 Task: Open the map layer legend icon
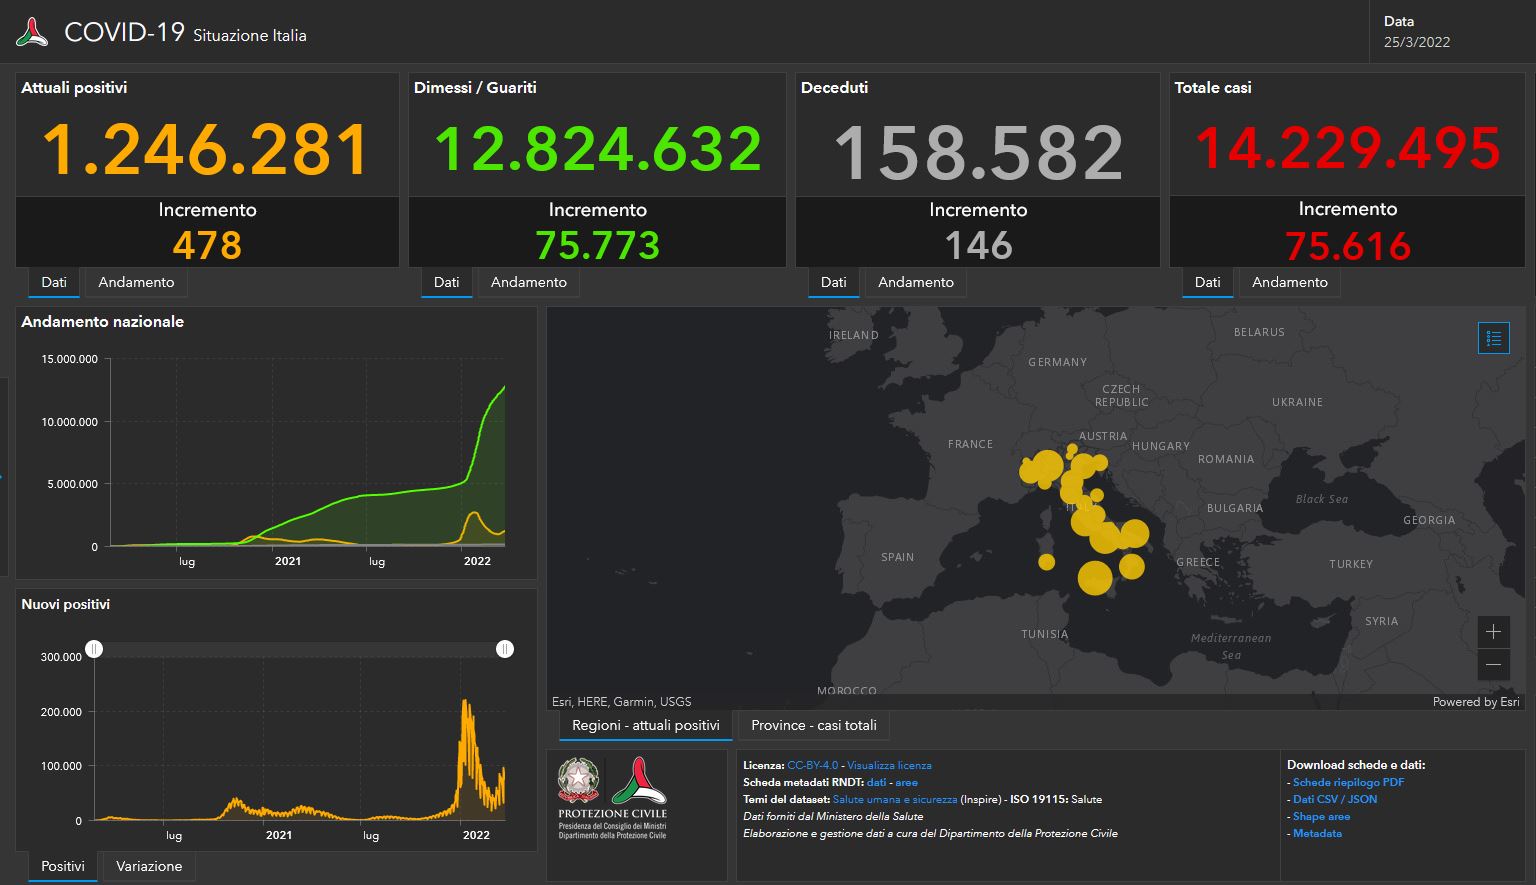point(1493,338)
